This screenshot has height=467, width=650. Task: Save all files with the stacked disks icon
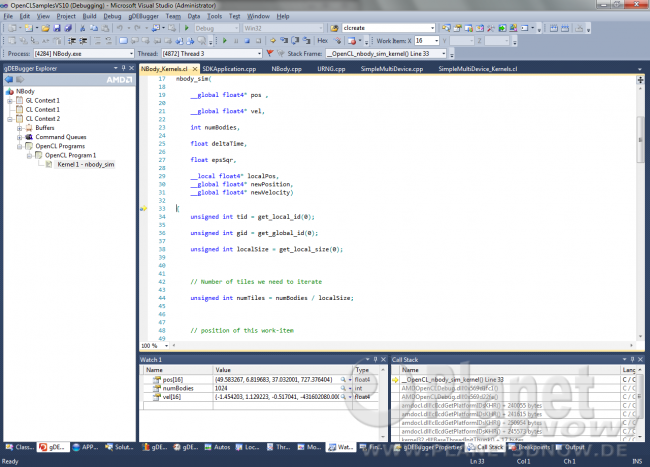[68, 28]
